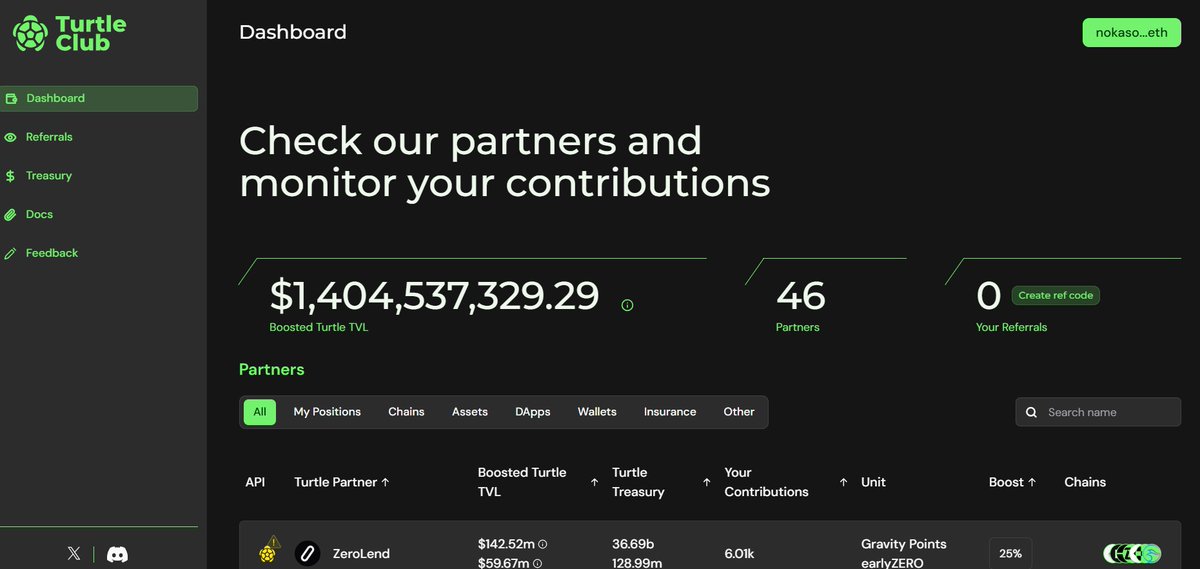Click the Partners section heading
The height and width of the screenshot is (569, 1200).
(271, 369)
